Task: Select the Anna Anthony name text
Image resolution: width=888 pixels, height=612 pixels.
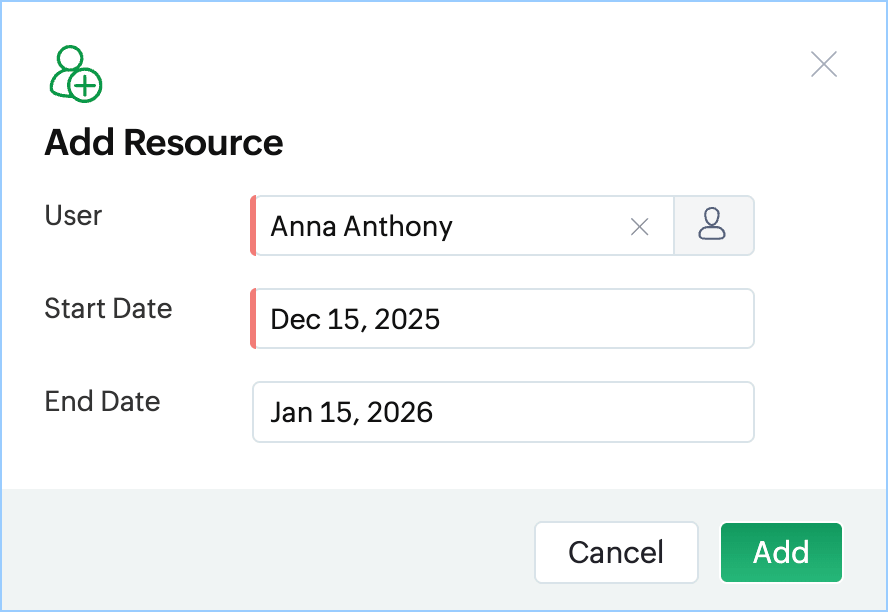Action: (361, 227)
